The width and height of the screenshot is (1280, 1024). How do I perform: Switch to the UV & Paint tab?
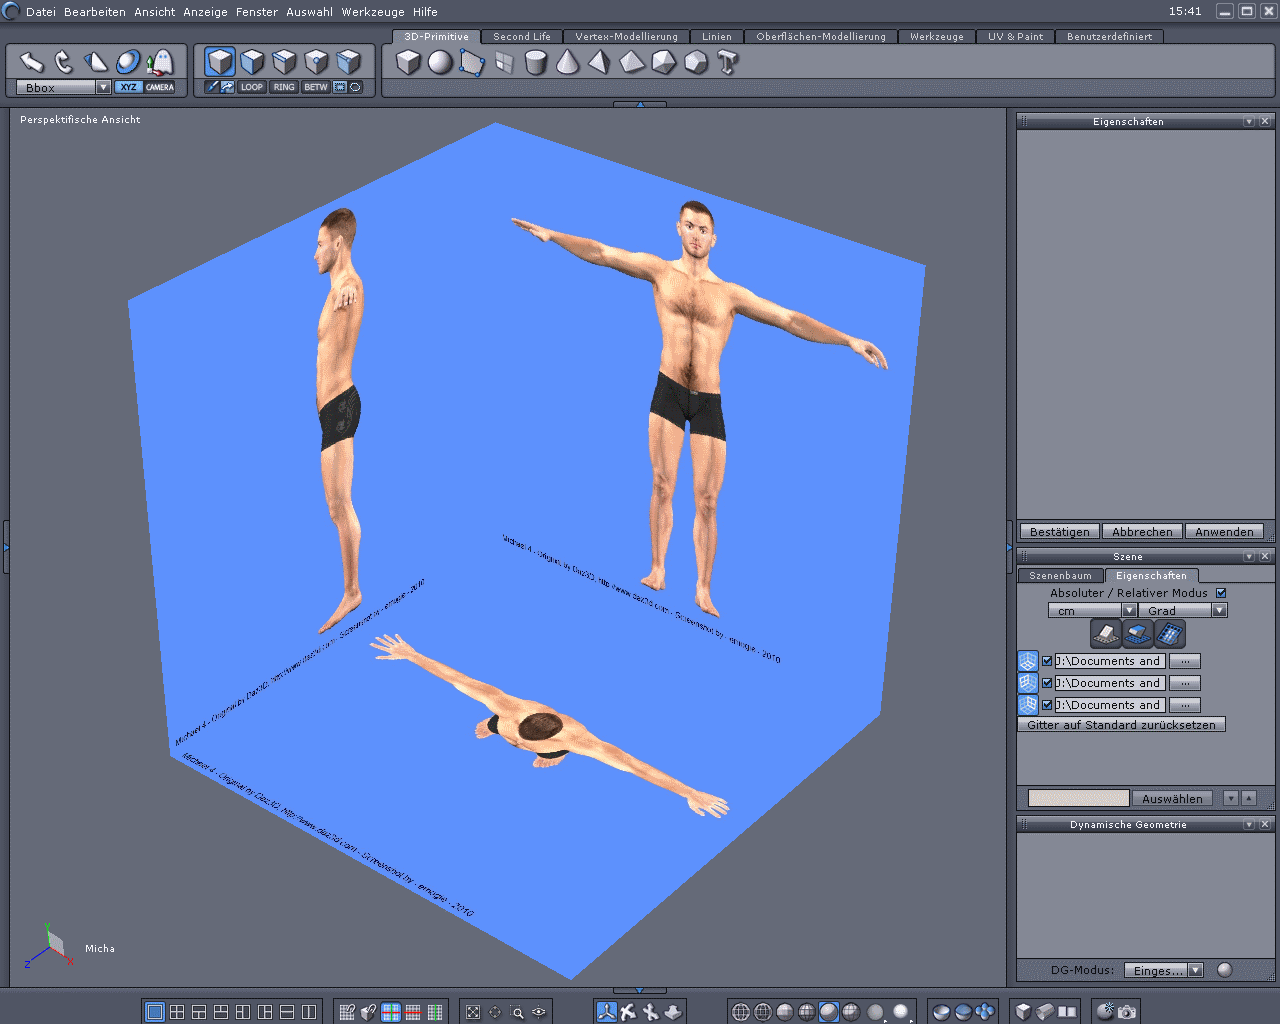click(1015, 37)
